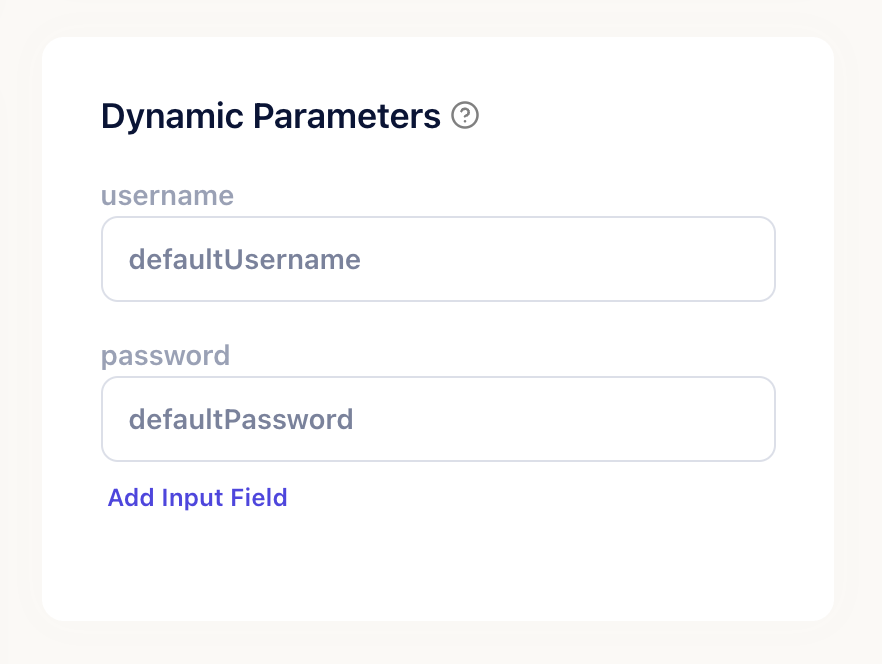Click the word Dynamic in title
This screenshot has width=882, height=664.
(x=172, y=116)
